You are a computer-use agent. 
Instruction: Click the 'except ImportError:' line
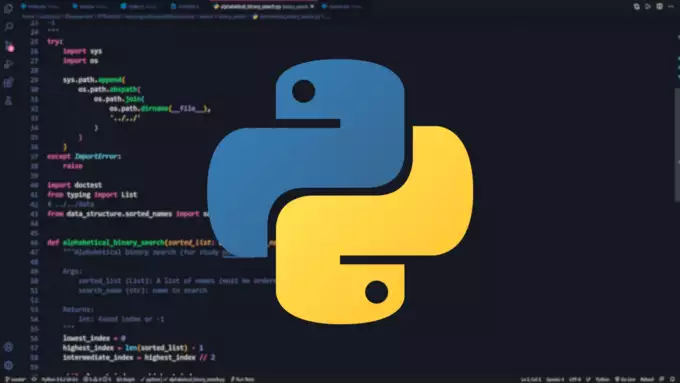84,156
